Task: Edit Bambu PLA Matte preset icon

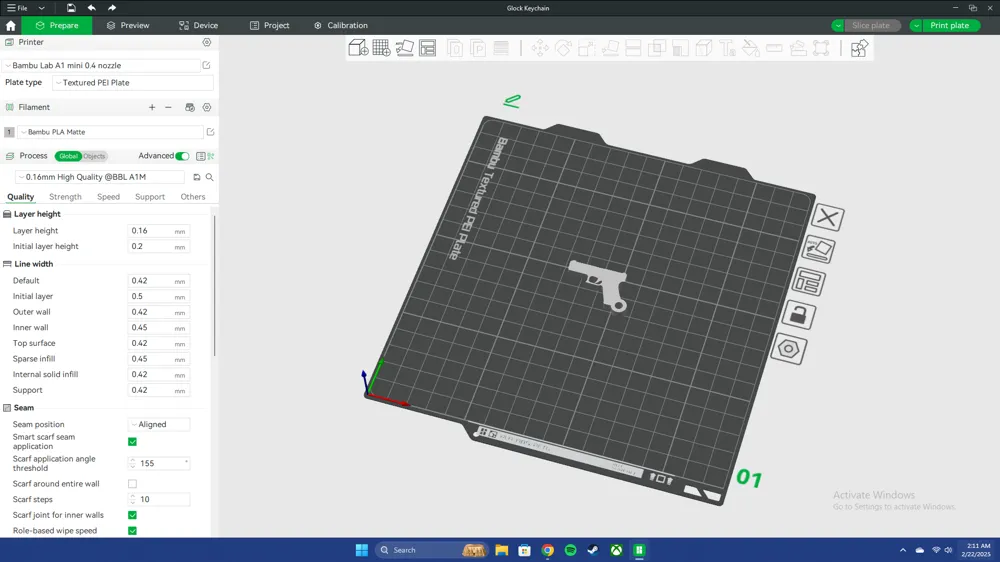Action: tap(210, 132)
